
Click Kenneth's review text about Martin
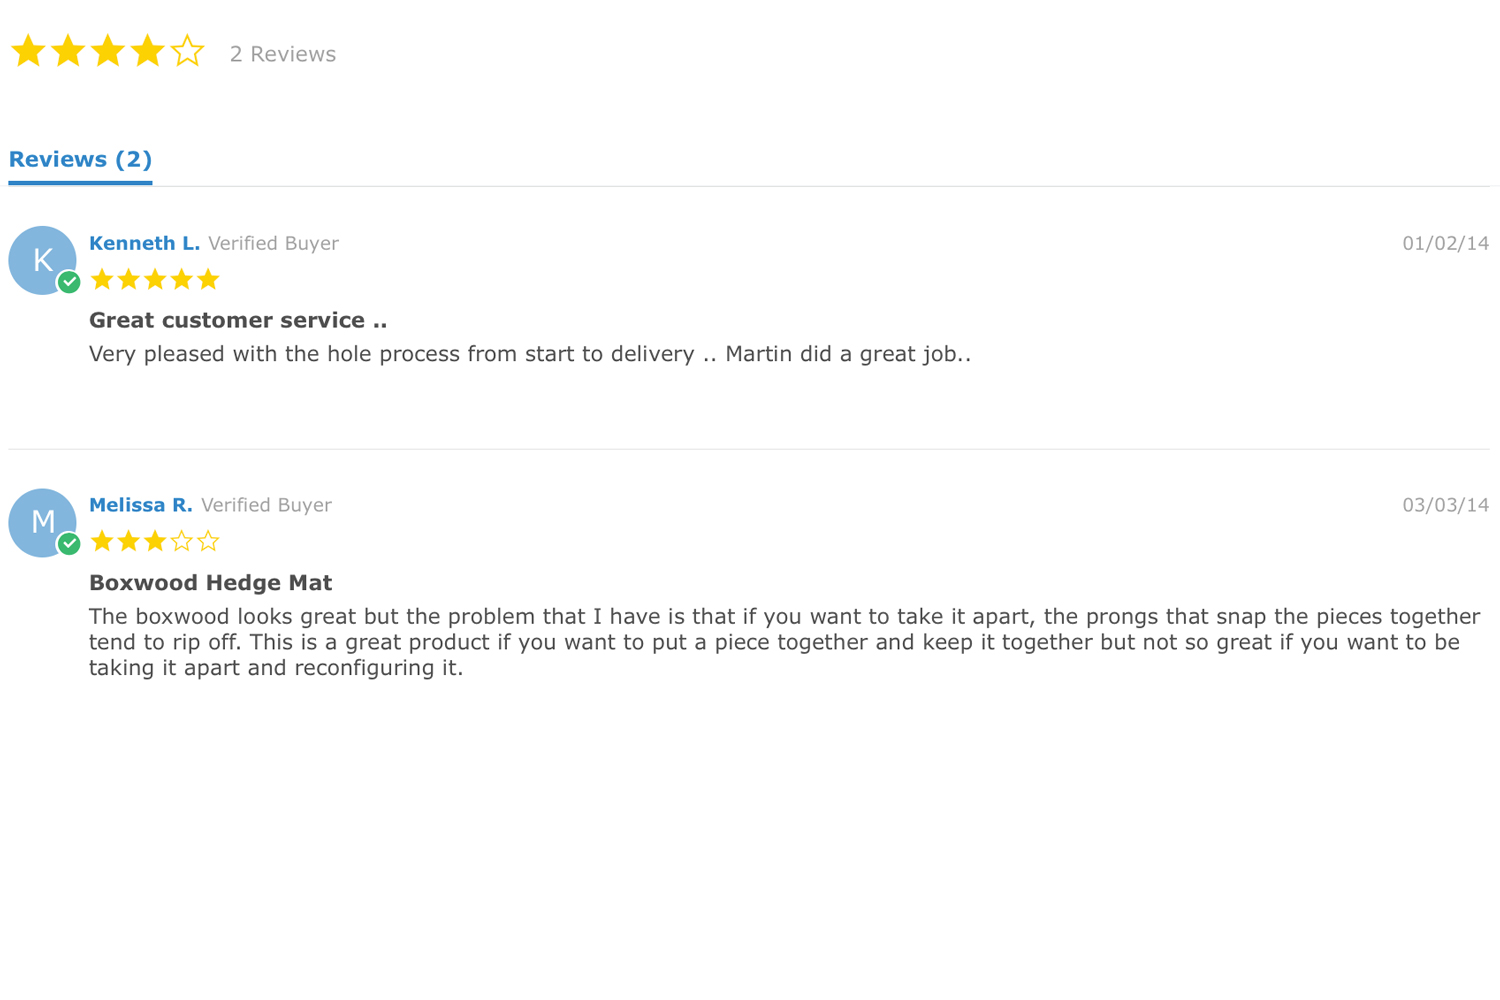(530, 354)
